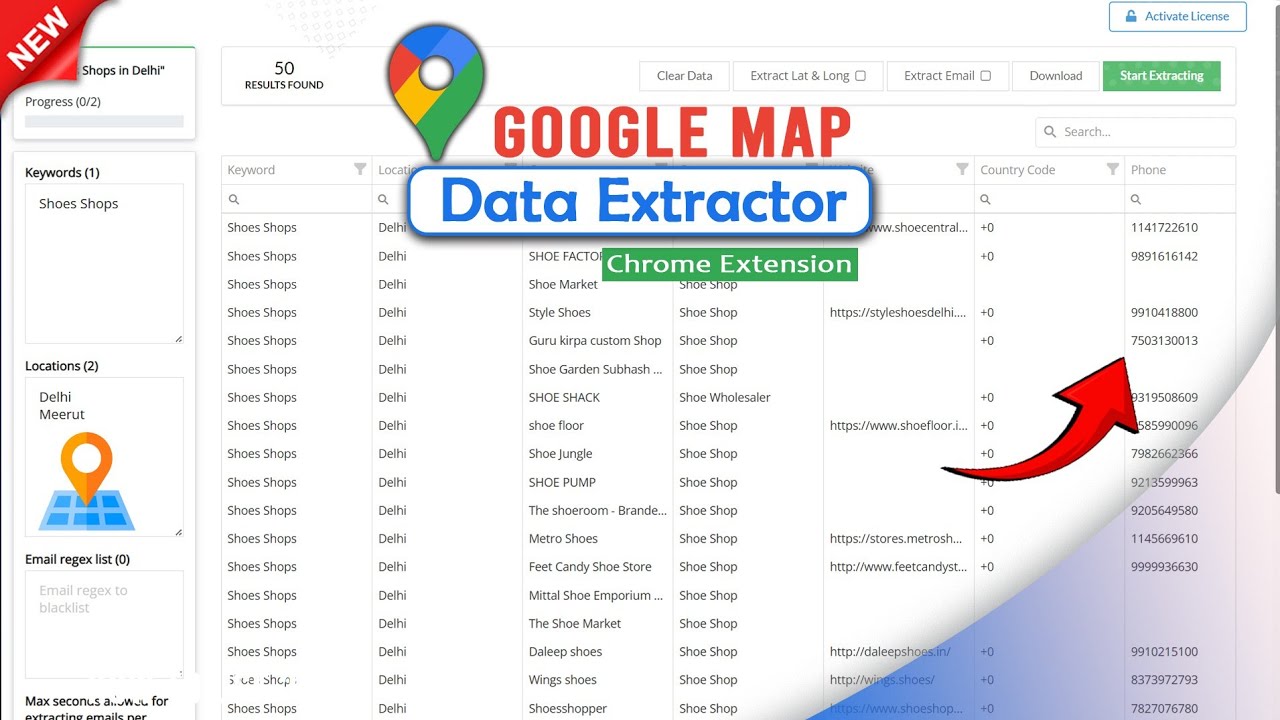
Task: Enable the Extract Email checkbox
Action: point(985,76)
